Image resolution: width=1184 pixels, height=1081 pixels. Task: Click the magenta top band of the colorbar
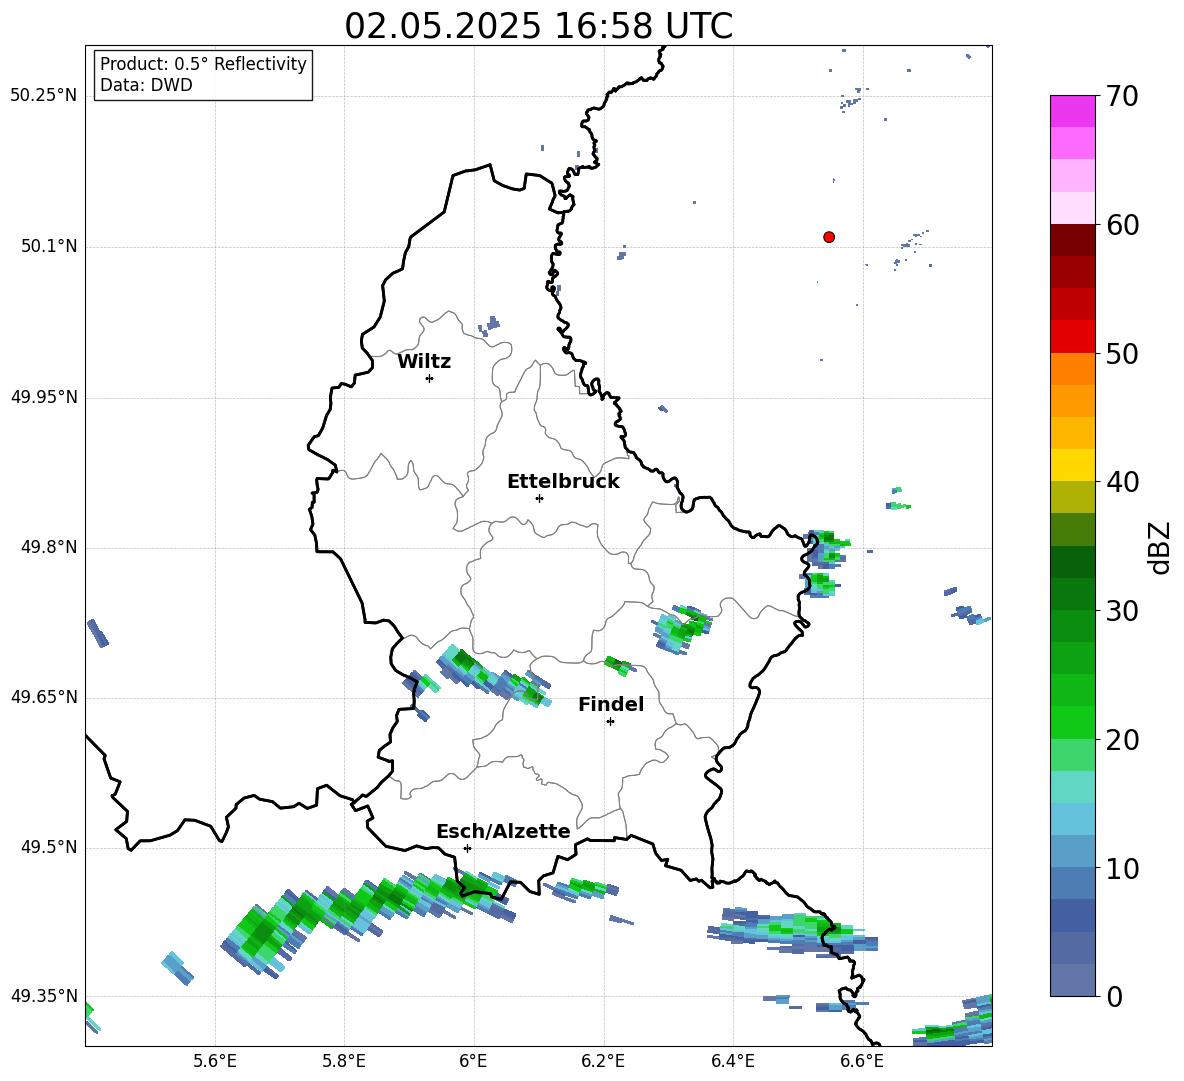1072,111
